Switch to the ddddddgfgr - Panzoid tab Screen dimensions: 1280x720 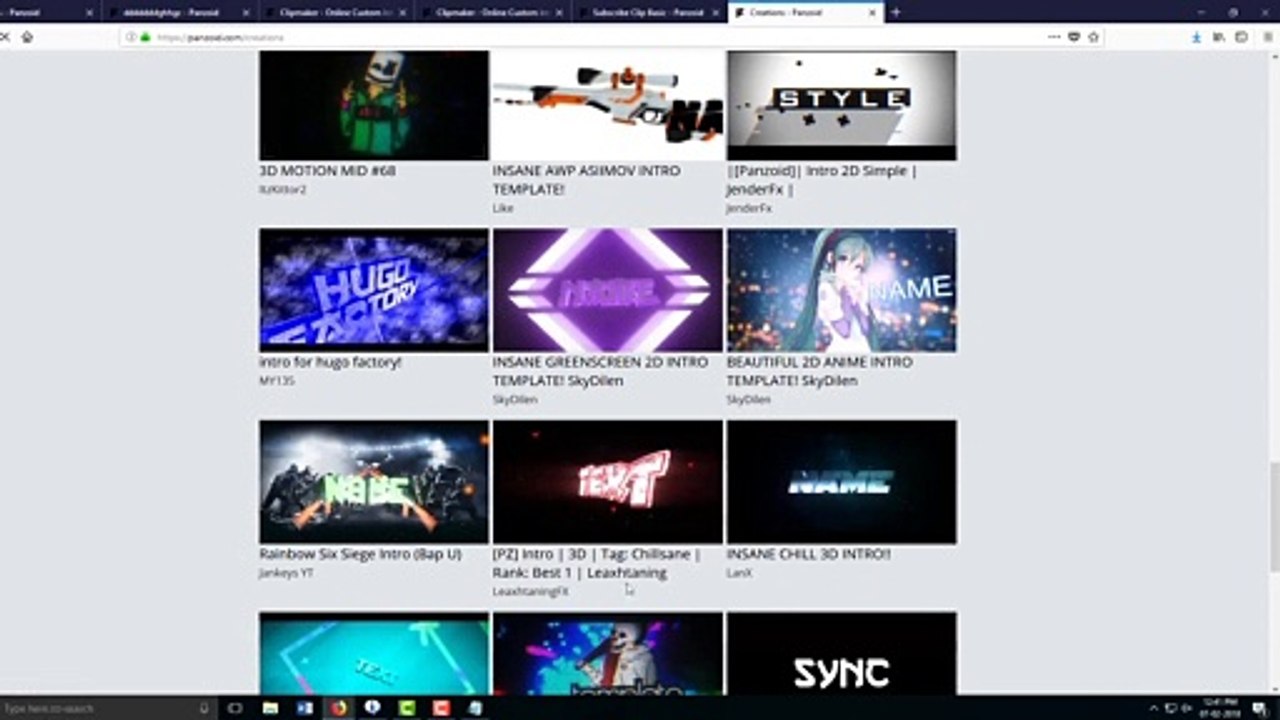[x=181, y=12]
